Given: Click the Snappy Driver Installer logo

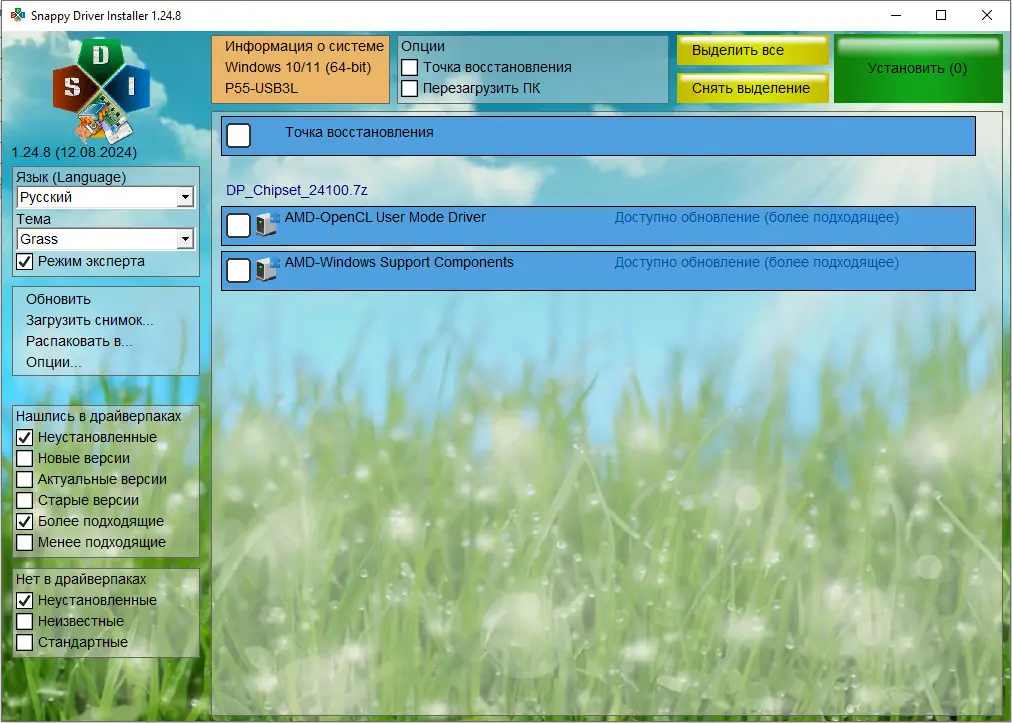Looking at the screenshot, I should [x=100, y=85].
